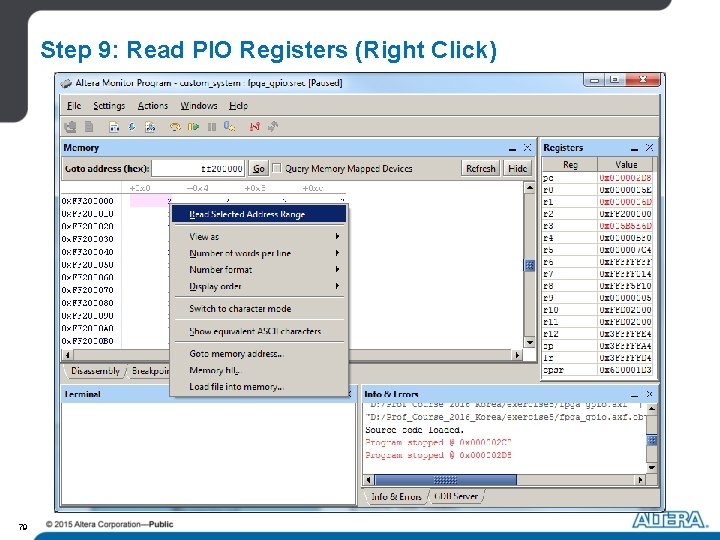720x540 pixels.
Task: Minimize the Memory panel
Action: point(512,148)
